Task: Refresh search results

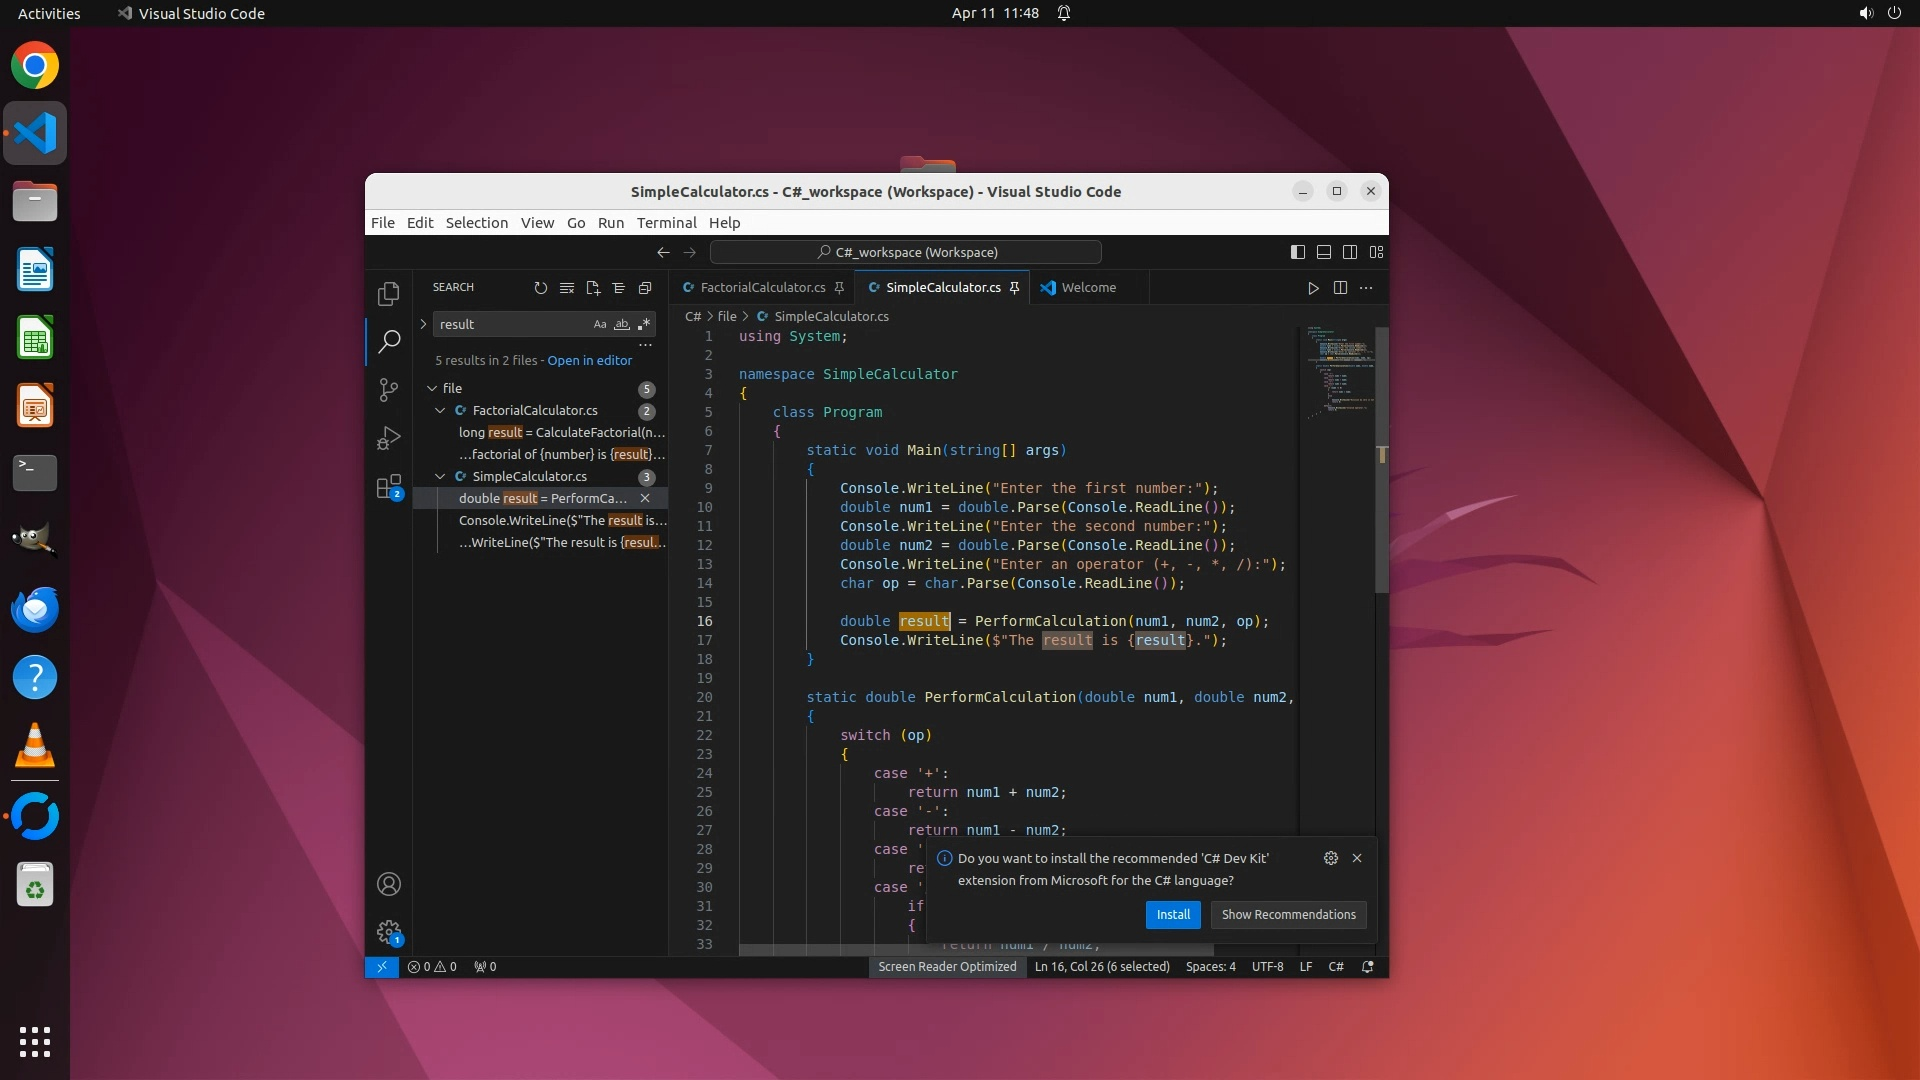Action: point(541,288)
